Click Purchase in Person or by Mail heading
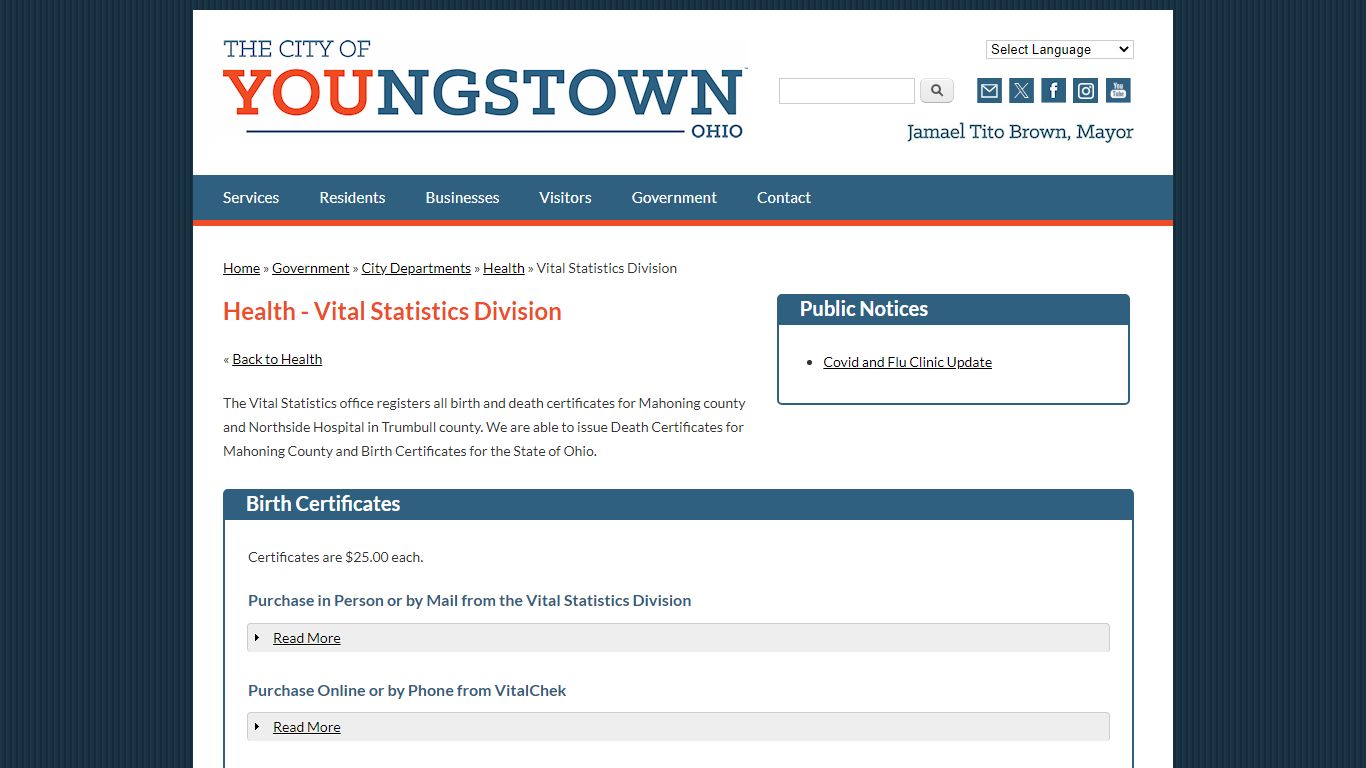The image size is (1366, 768). coord(469,600)
